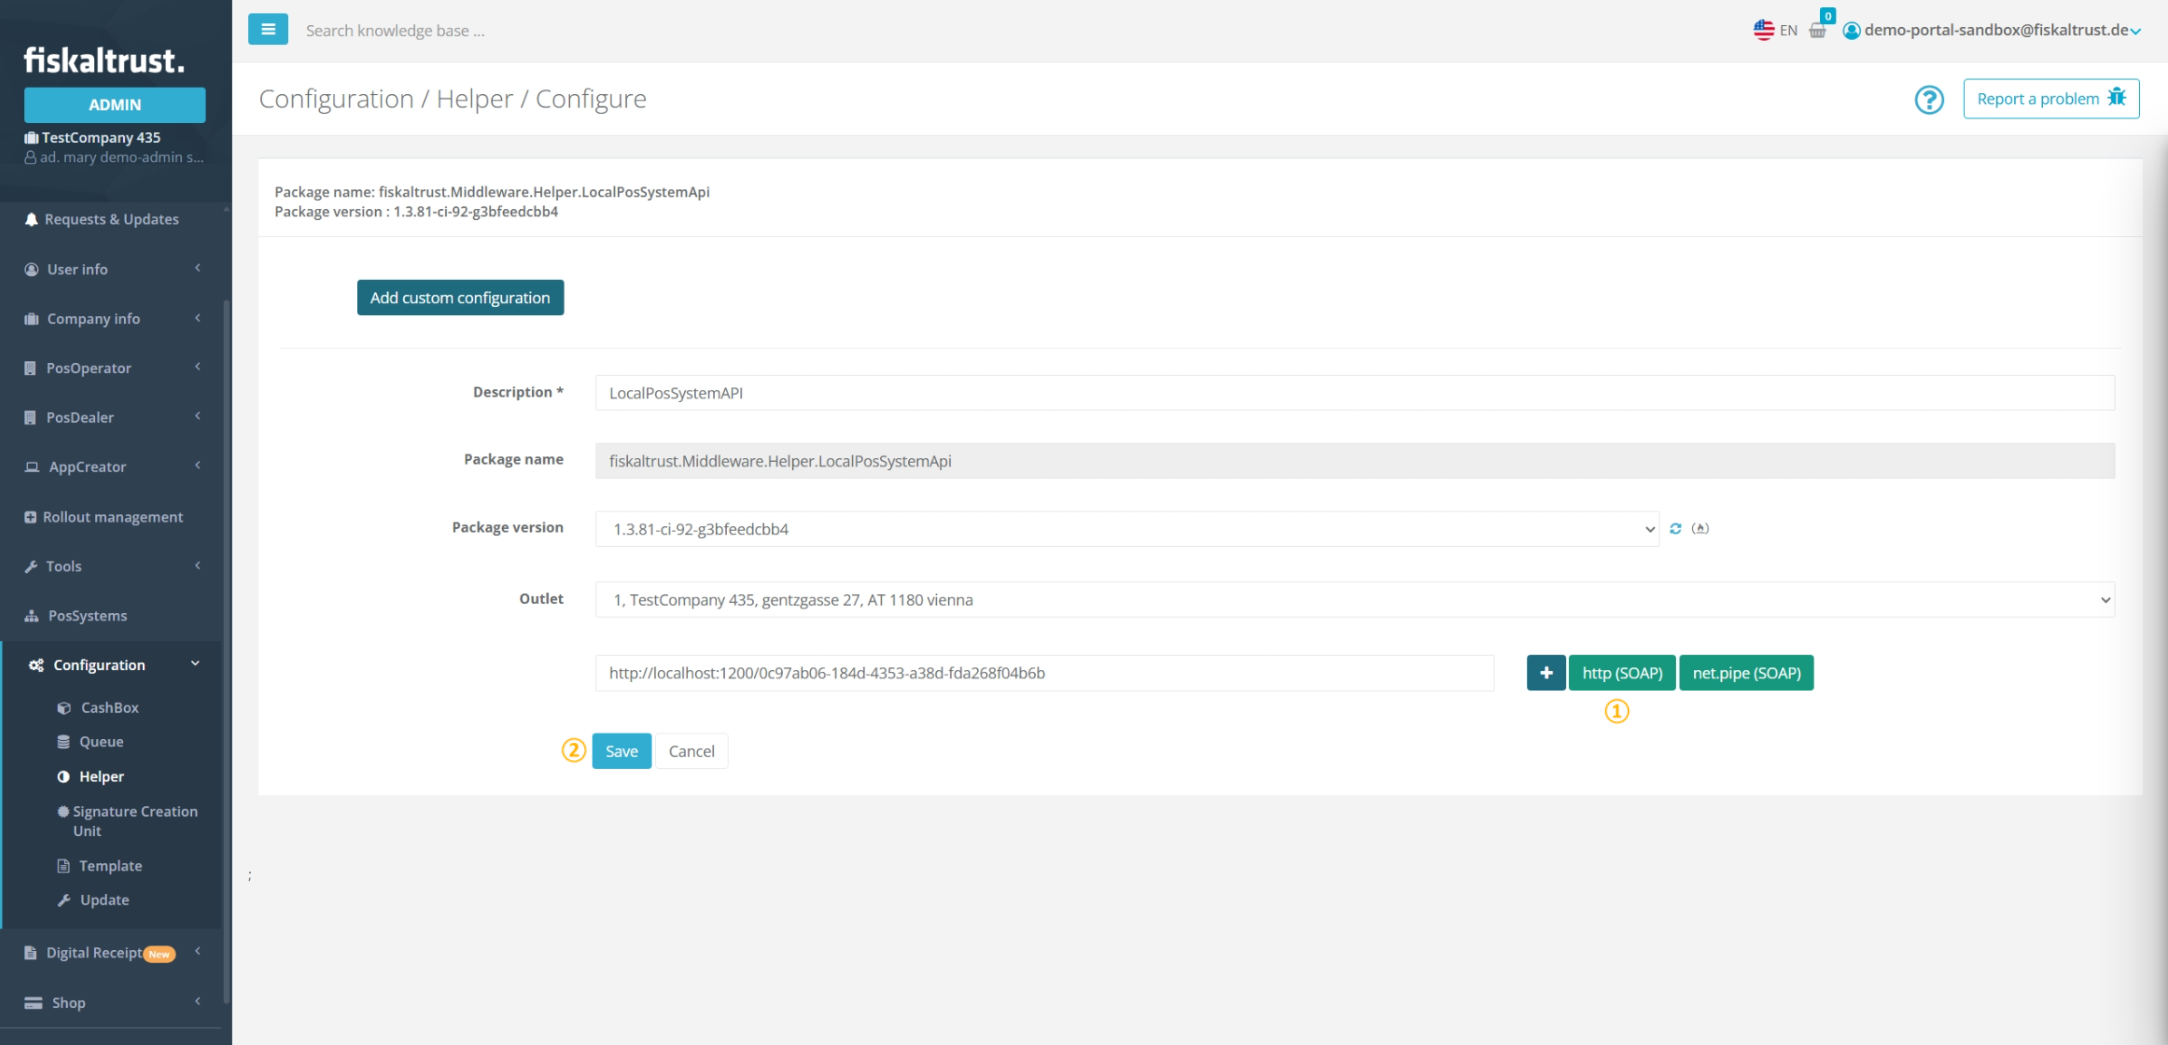Open the Package version dropdown
Image resolution: width=2168 pixels, height=1045 pixels.
[x=1126, y=529]
